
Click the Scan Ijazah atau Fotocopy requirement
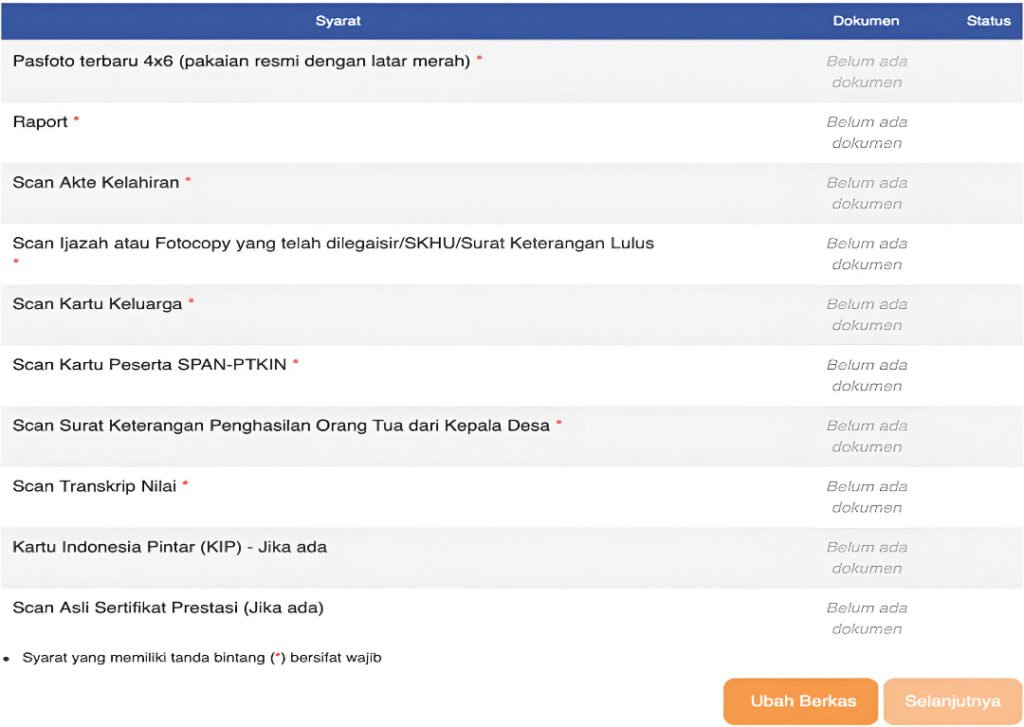point(333,243)
